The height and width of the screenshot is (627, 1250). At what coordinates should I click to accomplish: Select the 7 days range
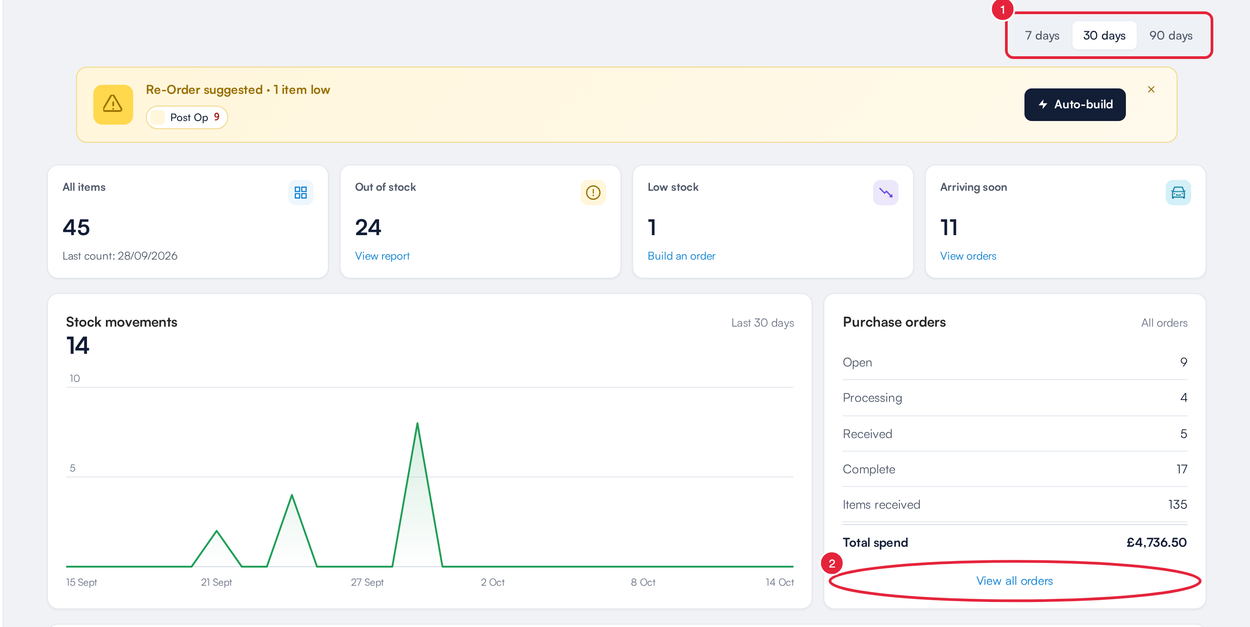(x=1042, y=36)
